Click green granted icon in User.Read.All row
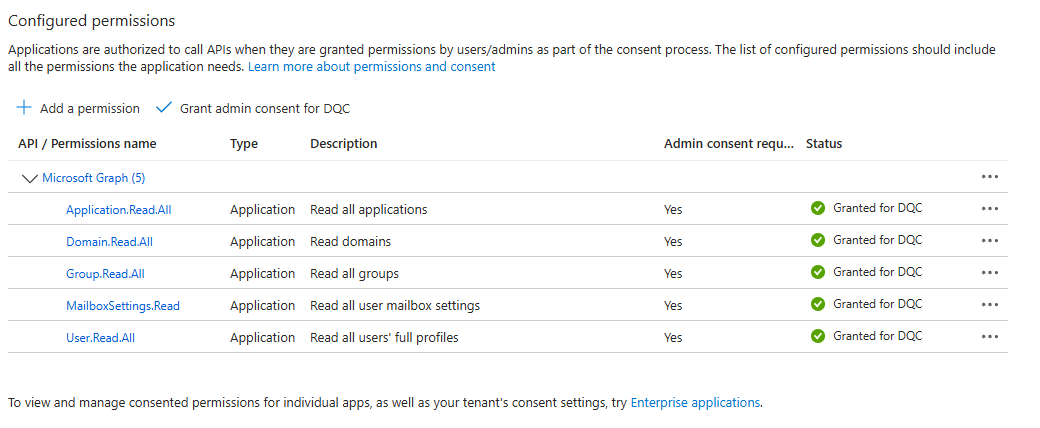This screenshot has width=1040, height=428. (x=818, y=336)
